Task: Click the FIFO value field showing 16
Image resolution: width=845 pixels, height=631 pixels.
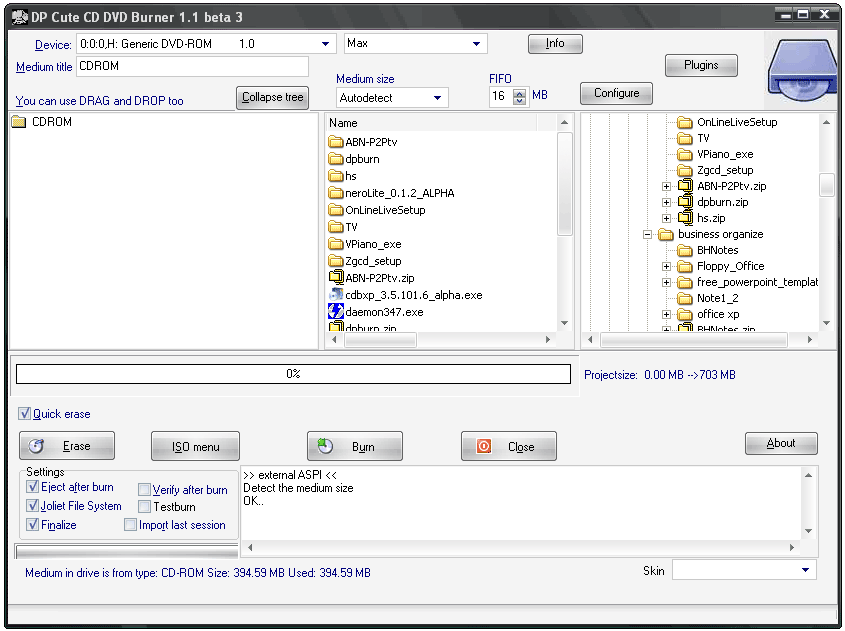Action: (x=501, y=96)
